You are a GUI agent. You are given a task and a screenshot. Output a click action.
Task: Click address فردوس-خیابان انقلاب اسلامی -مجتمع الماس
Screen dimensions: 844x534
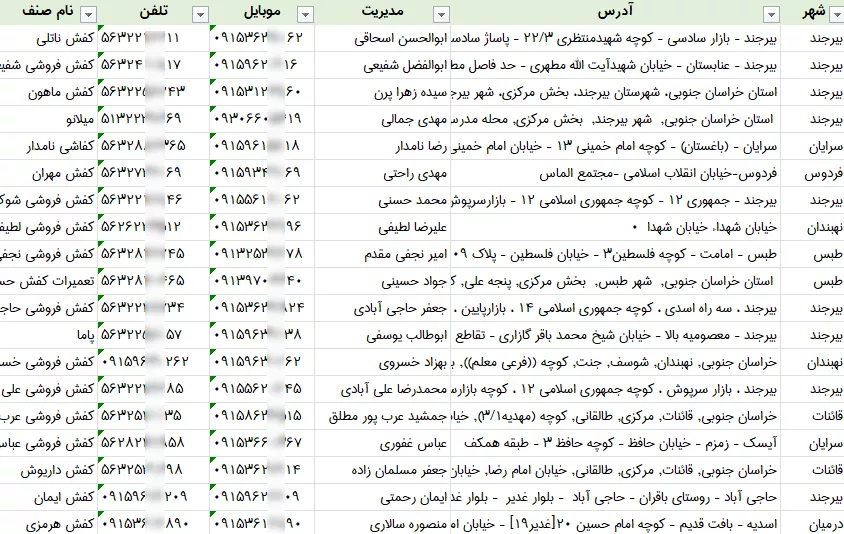tap(615, 173)
